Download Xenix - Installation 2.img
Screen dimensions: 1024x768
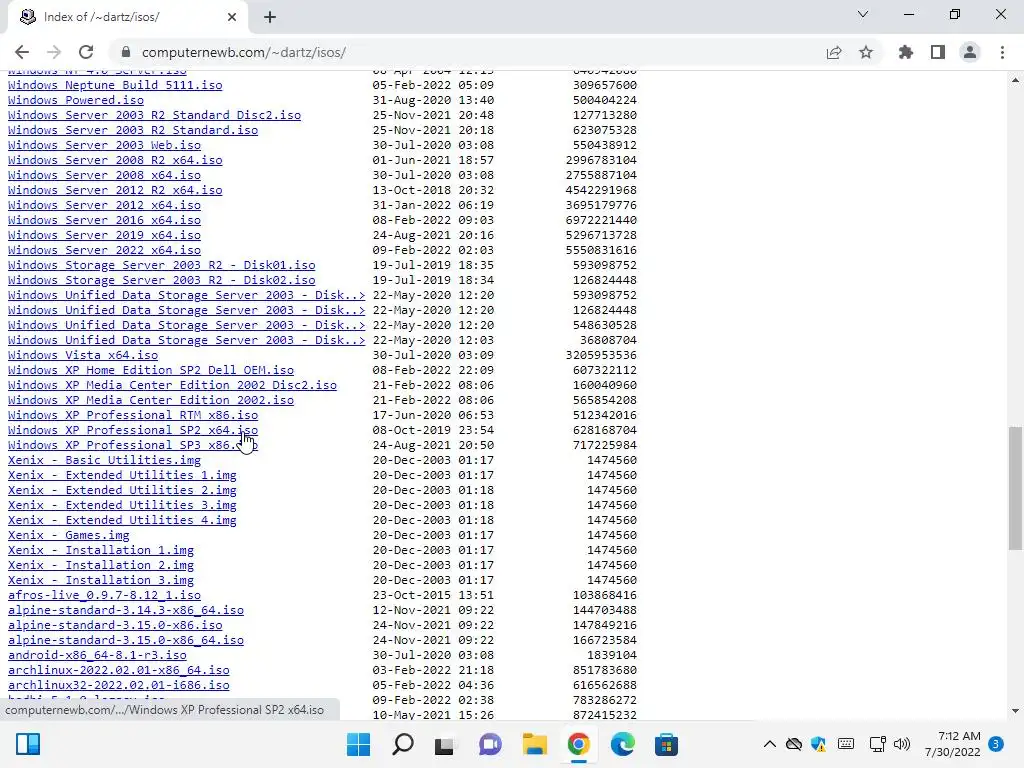[101, 566]
